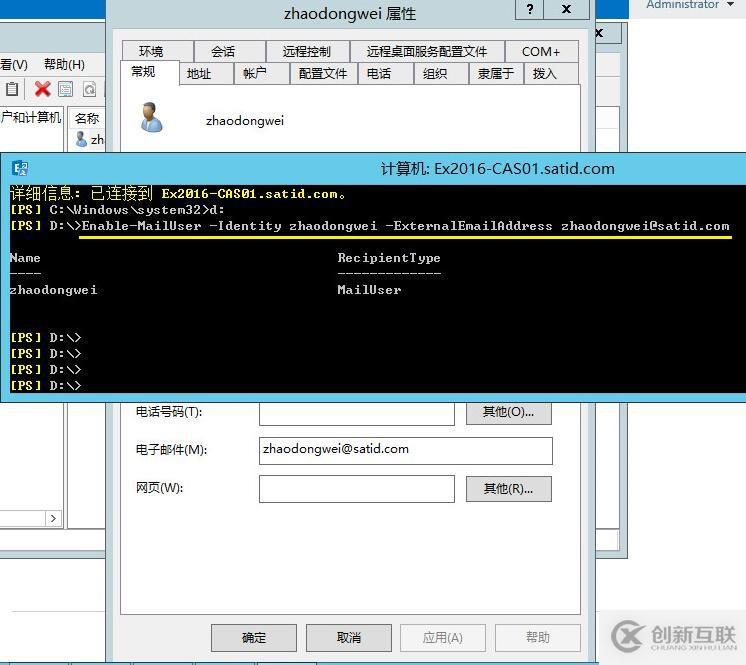Click the Exchange shell icon in console title bar
This screenshot has width=746, height=665.
point(20,168)
